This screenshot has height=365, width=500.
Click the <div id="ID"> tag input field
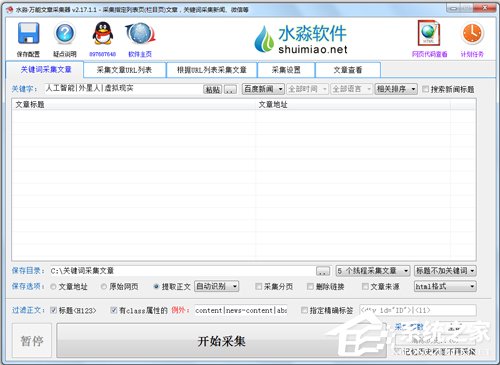coord(418,310)
